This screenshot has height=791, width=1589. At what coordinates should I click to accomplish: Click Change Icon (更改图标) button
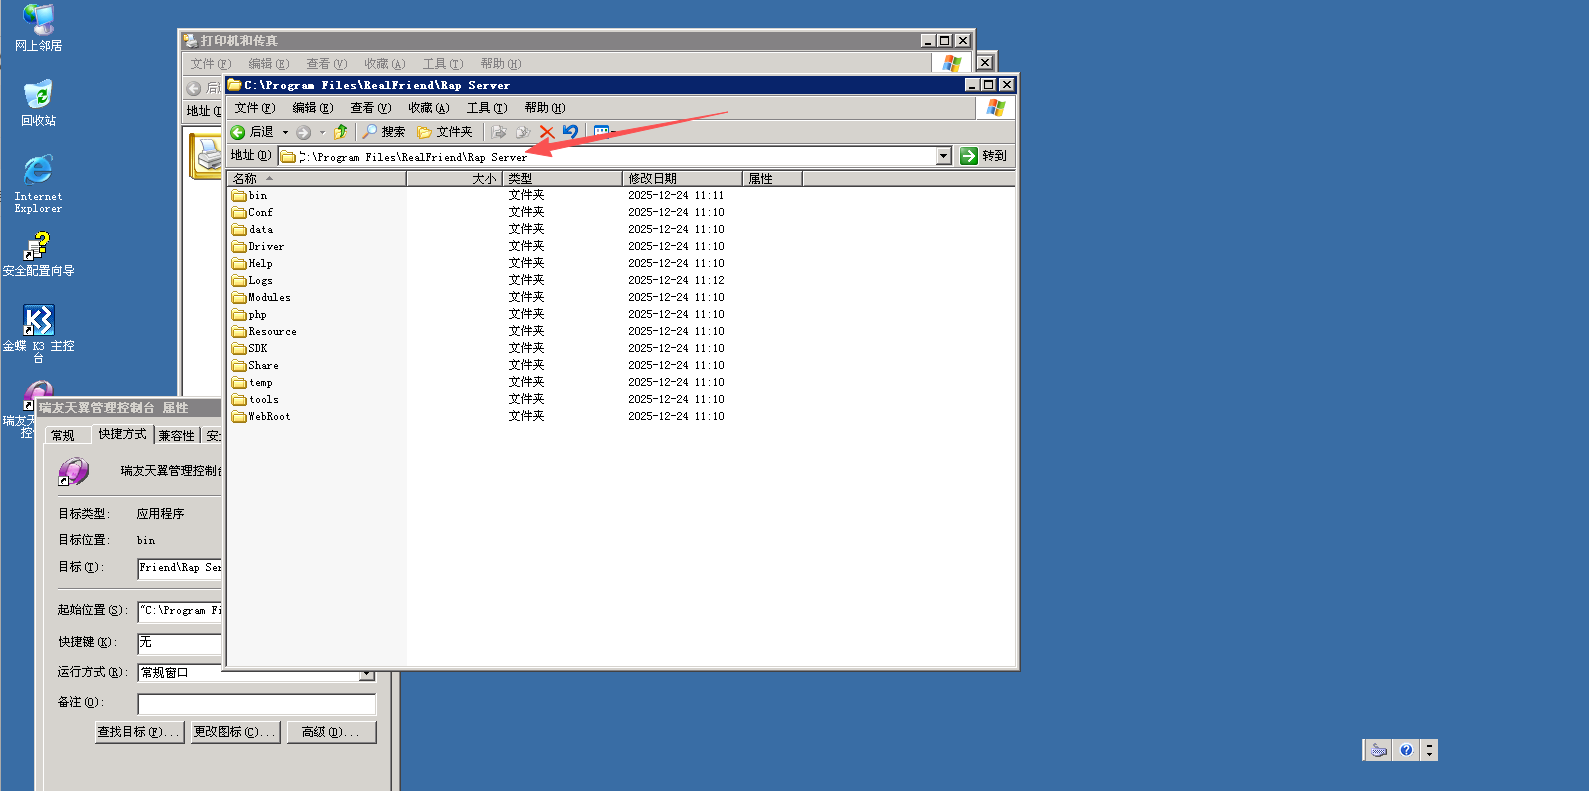[x=236, y=733]
